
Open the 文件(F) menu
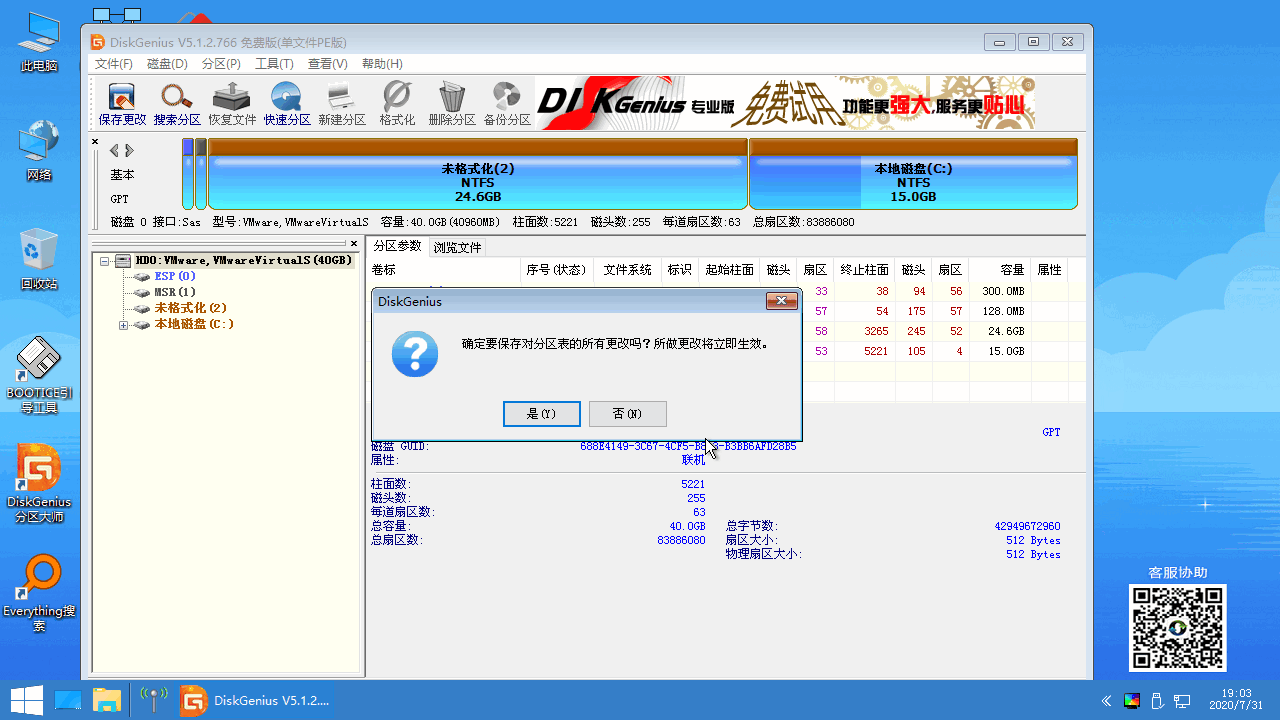114,64
